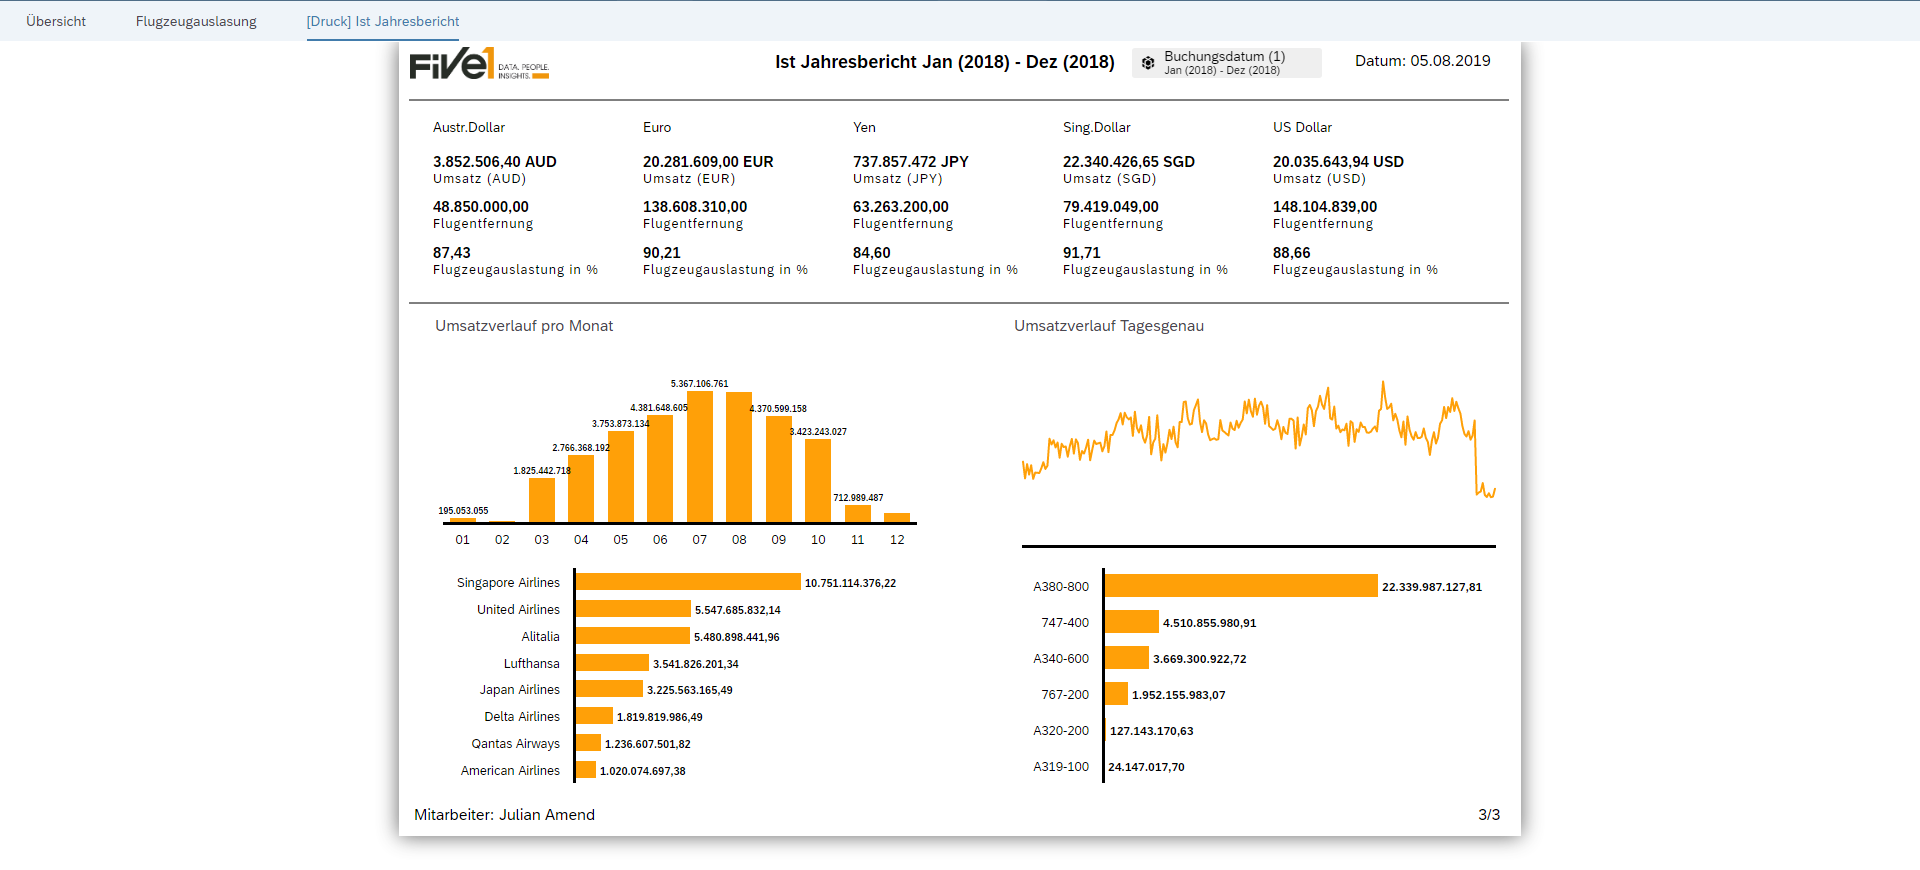Switch to the Flugzeugauslastung tab
Viewport: 1920px width, 870px height.
[196, 21]
